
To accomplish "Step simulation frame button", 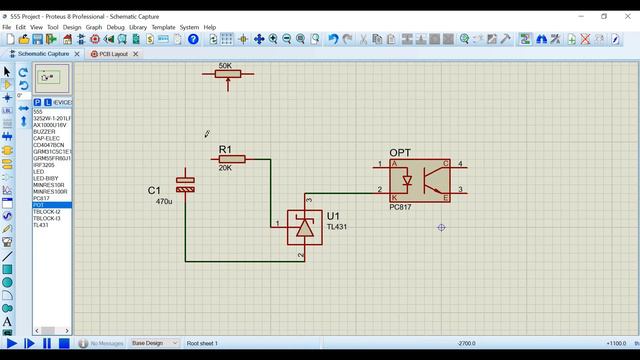I will pos(29,343).
